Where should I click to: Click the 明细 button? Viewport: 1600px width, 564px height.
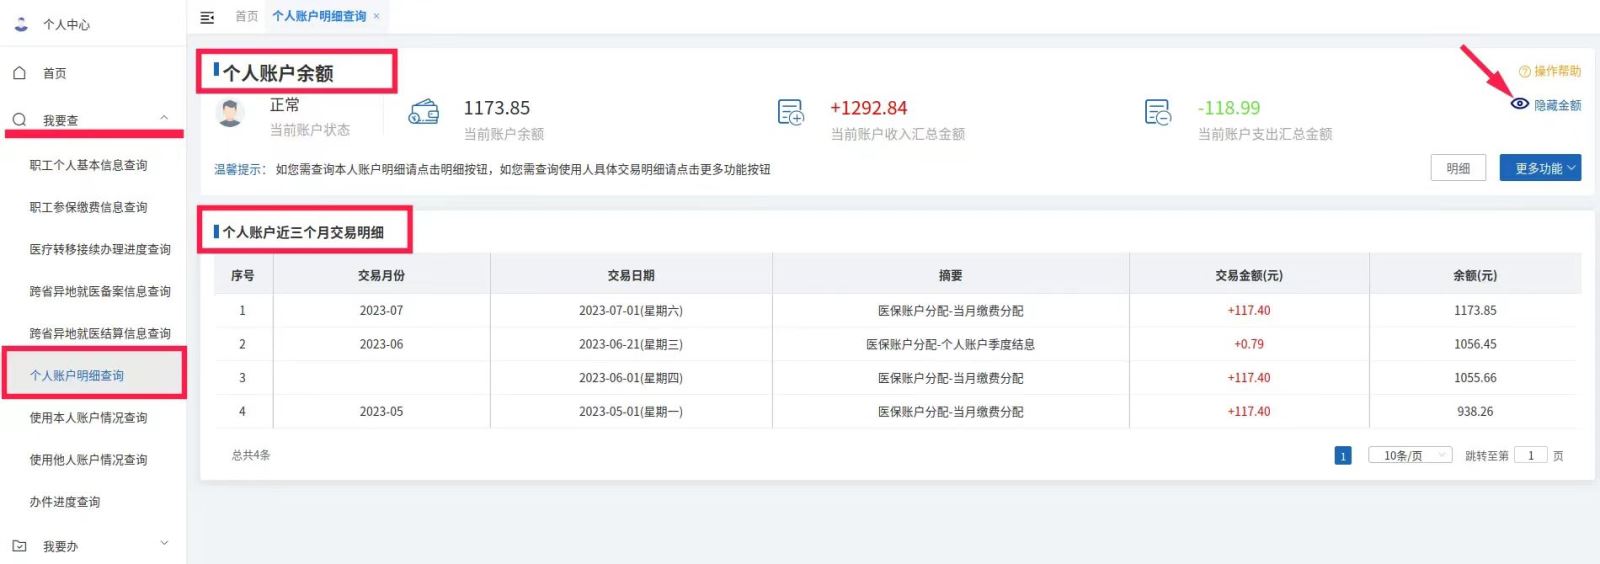(x=1457, y=168)
